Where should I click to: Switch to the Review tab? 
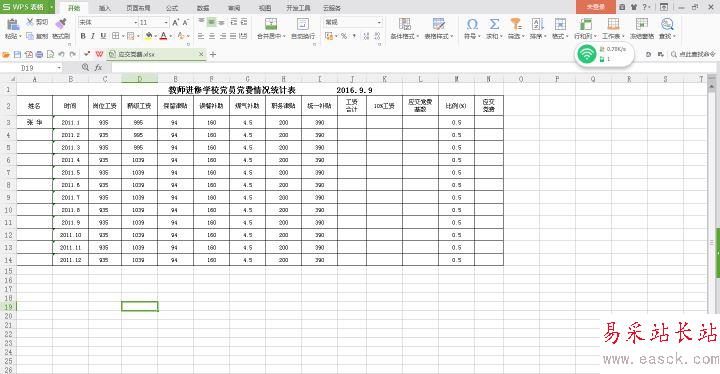pos(234,8)
